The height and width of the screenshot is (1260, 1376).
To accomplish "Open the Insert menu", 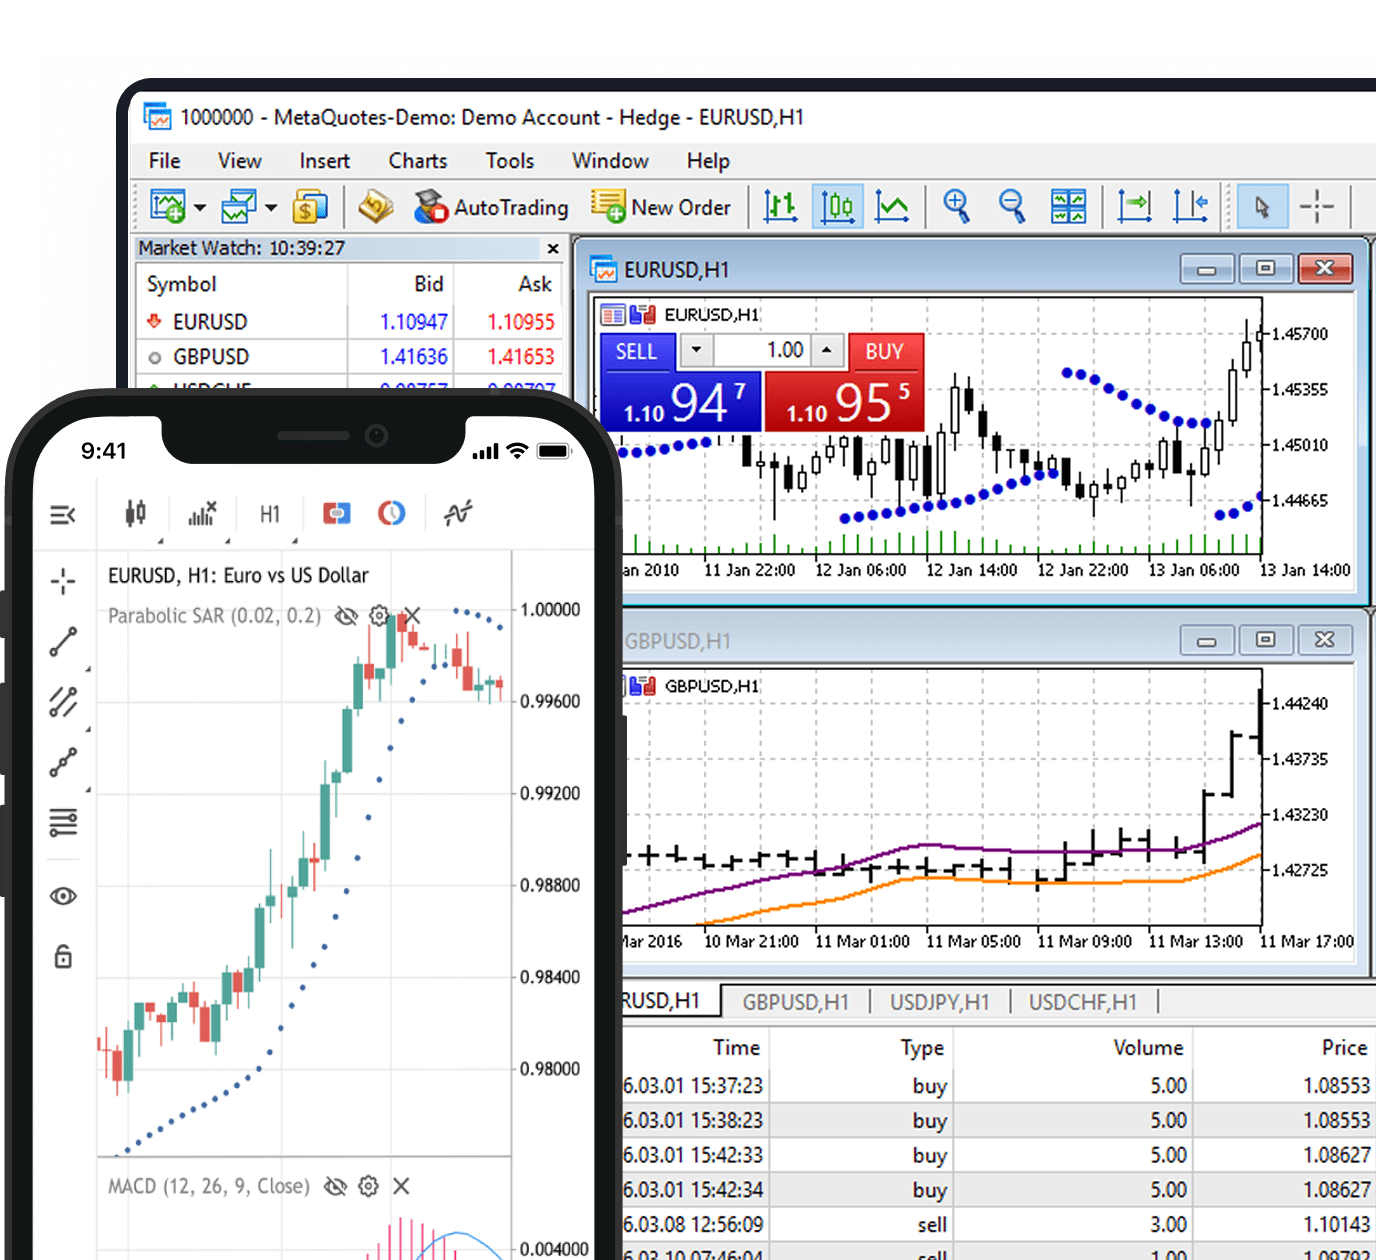I will pyautogui.click(x=325, y=161).
